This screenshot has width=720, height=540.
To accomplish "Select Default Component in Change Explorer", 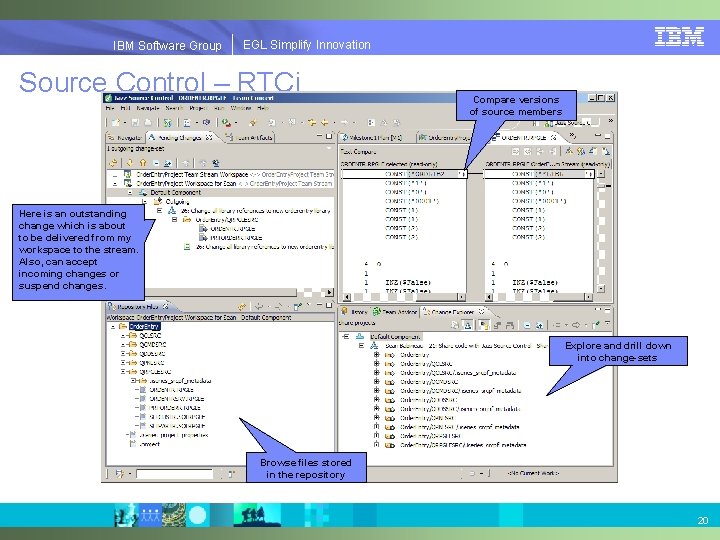I will (395, 337).
